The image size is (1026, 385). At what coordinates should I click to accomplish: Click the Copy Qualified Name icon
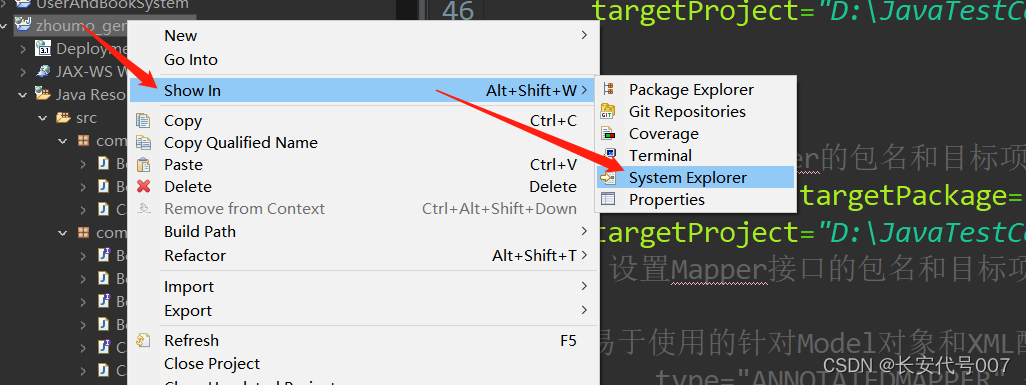pos(143,142)
